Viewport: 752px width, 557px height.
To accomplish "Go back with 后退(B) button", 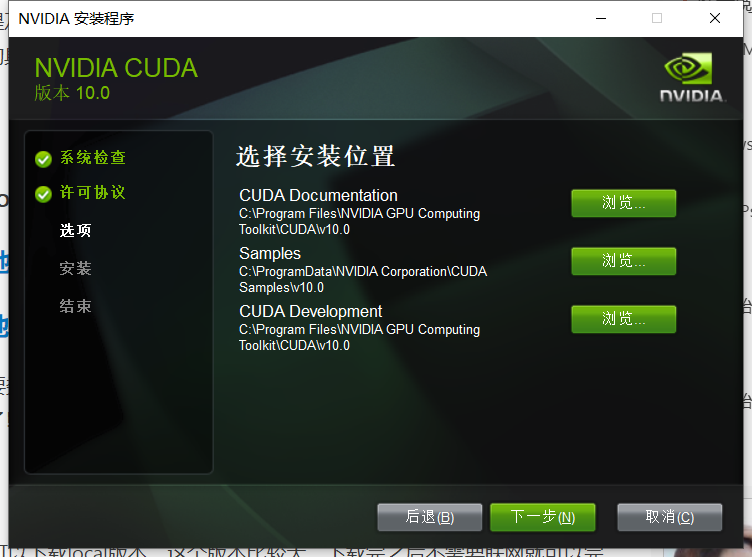I will pyautogui.click(x=430, y=517).
